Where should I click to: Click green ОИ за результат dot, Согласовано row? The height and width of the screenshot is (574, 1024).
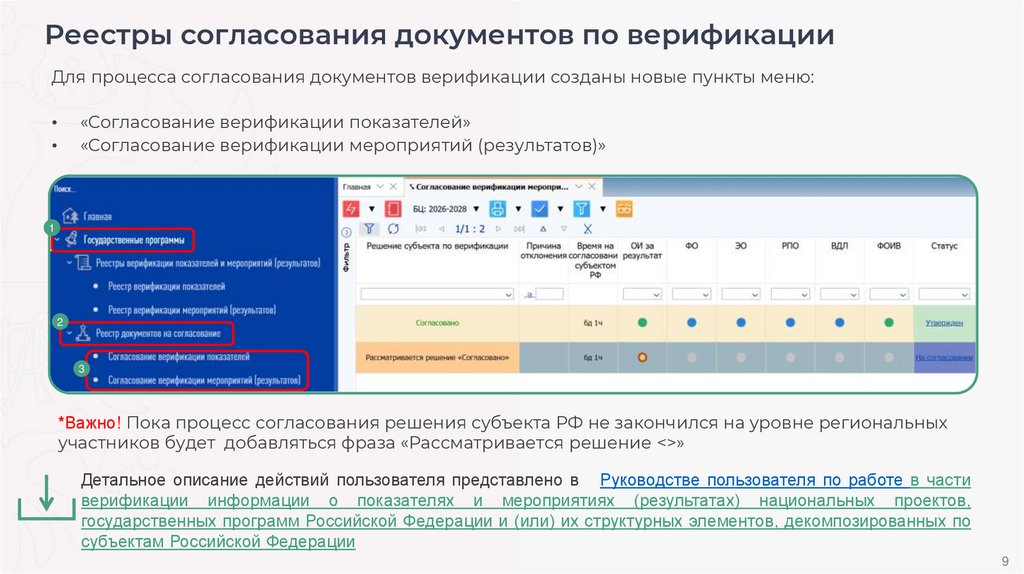point(642,323)
